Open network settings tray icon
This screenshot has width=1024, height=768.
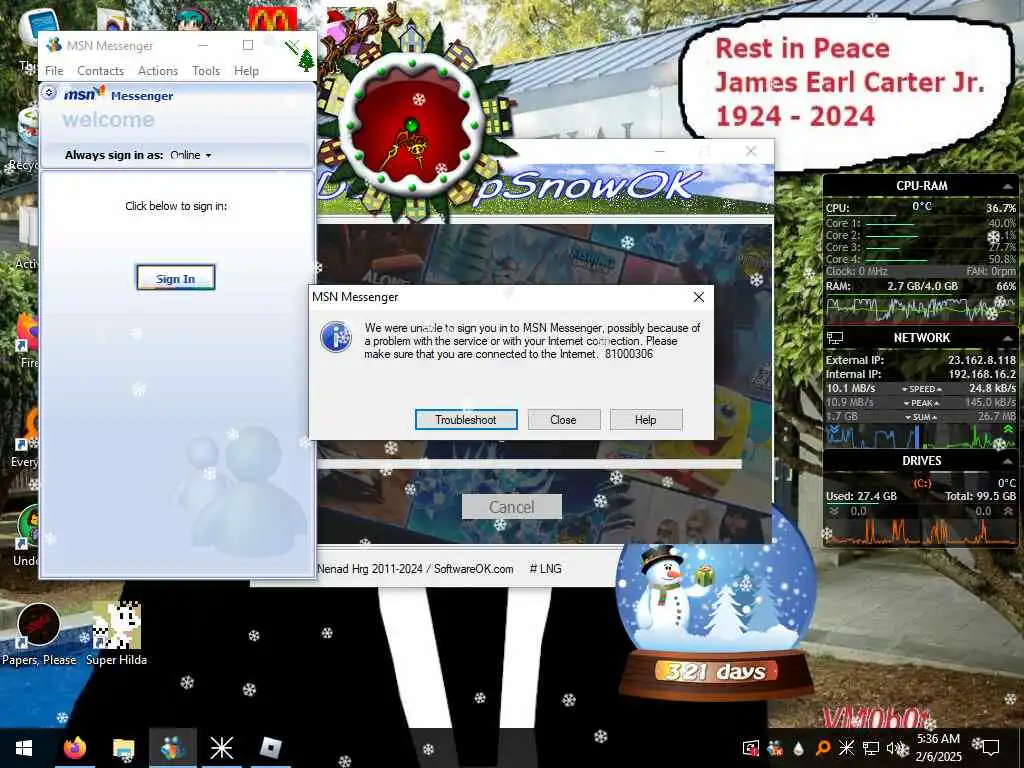coord(871,748)
